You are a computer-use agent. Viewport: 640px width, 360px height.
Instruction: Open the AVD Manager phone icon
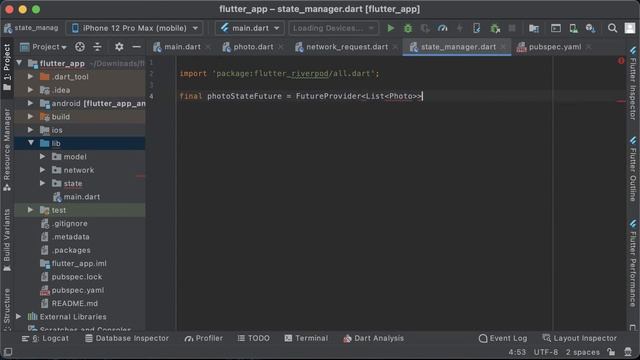573,28
